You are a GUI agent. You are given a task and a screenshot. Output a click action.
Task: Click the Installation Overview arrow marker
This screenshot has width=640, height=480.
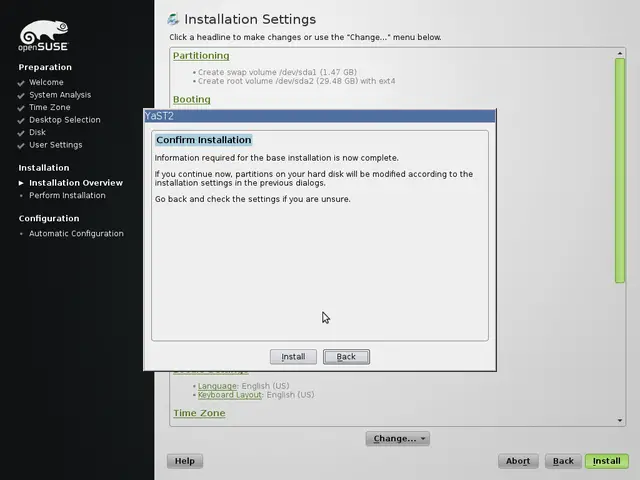click(x=21, y=183)
